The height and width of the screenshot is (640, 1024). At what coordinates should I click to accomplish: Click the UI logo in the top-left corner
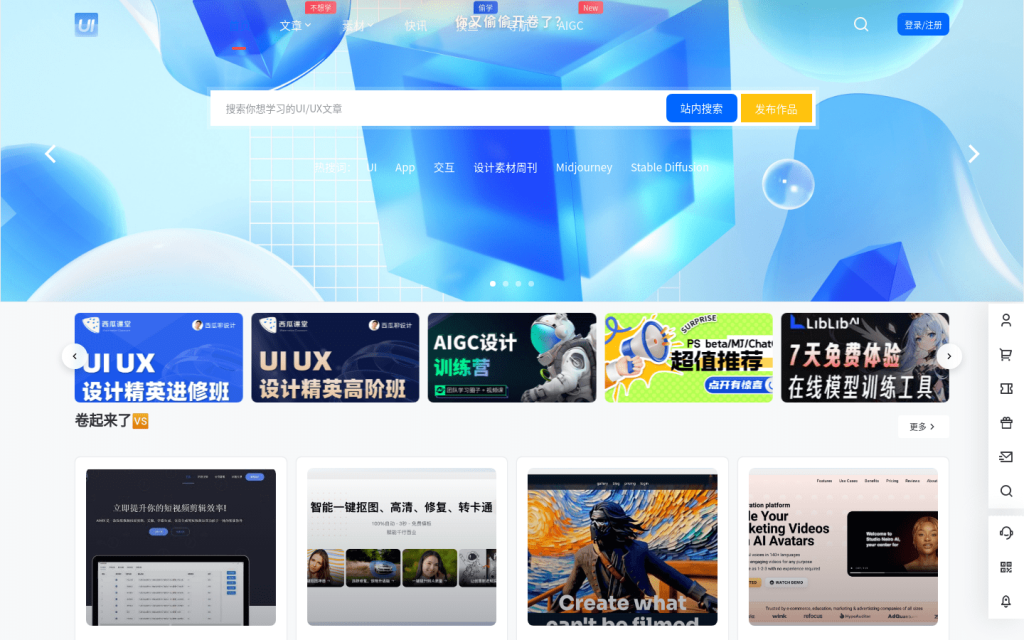click(x=86, y=25)
